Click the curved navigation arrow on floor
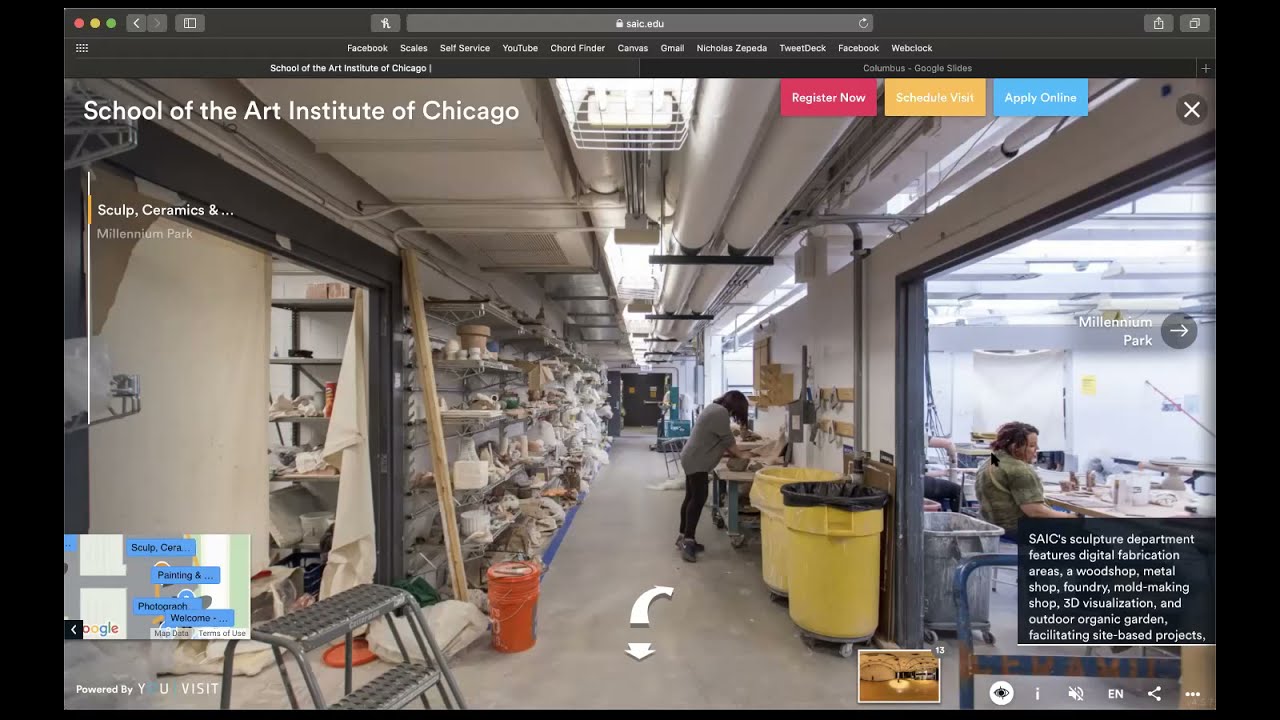Image resolution: width=1280 pixels, height=720 pixels. click(651, 606)
